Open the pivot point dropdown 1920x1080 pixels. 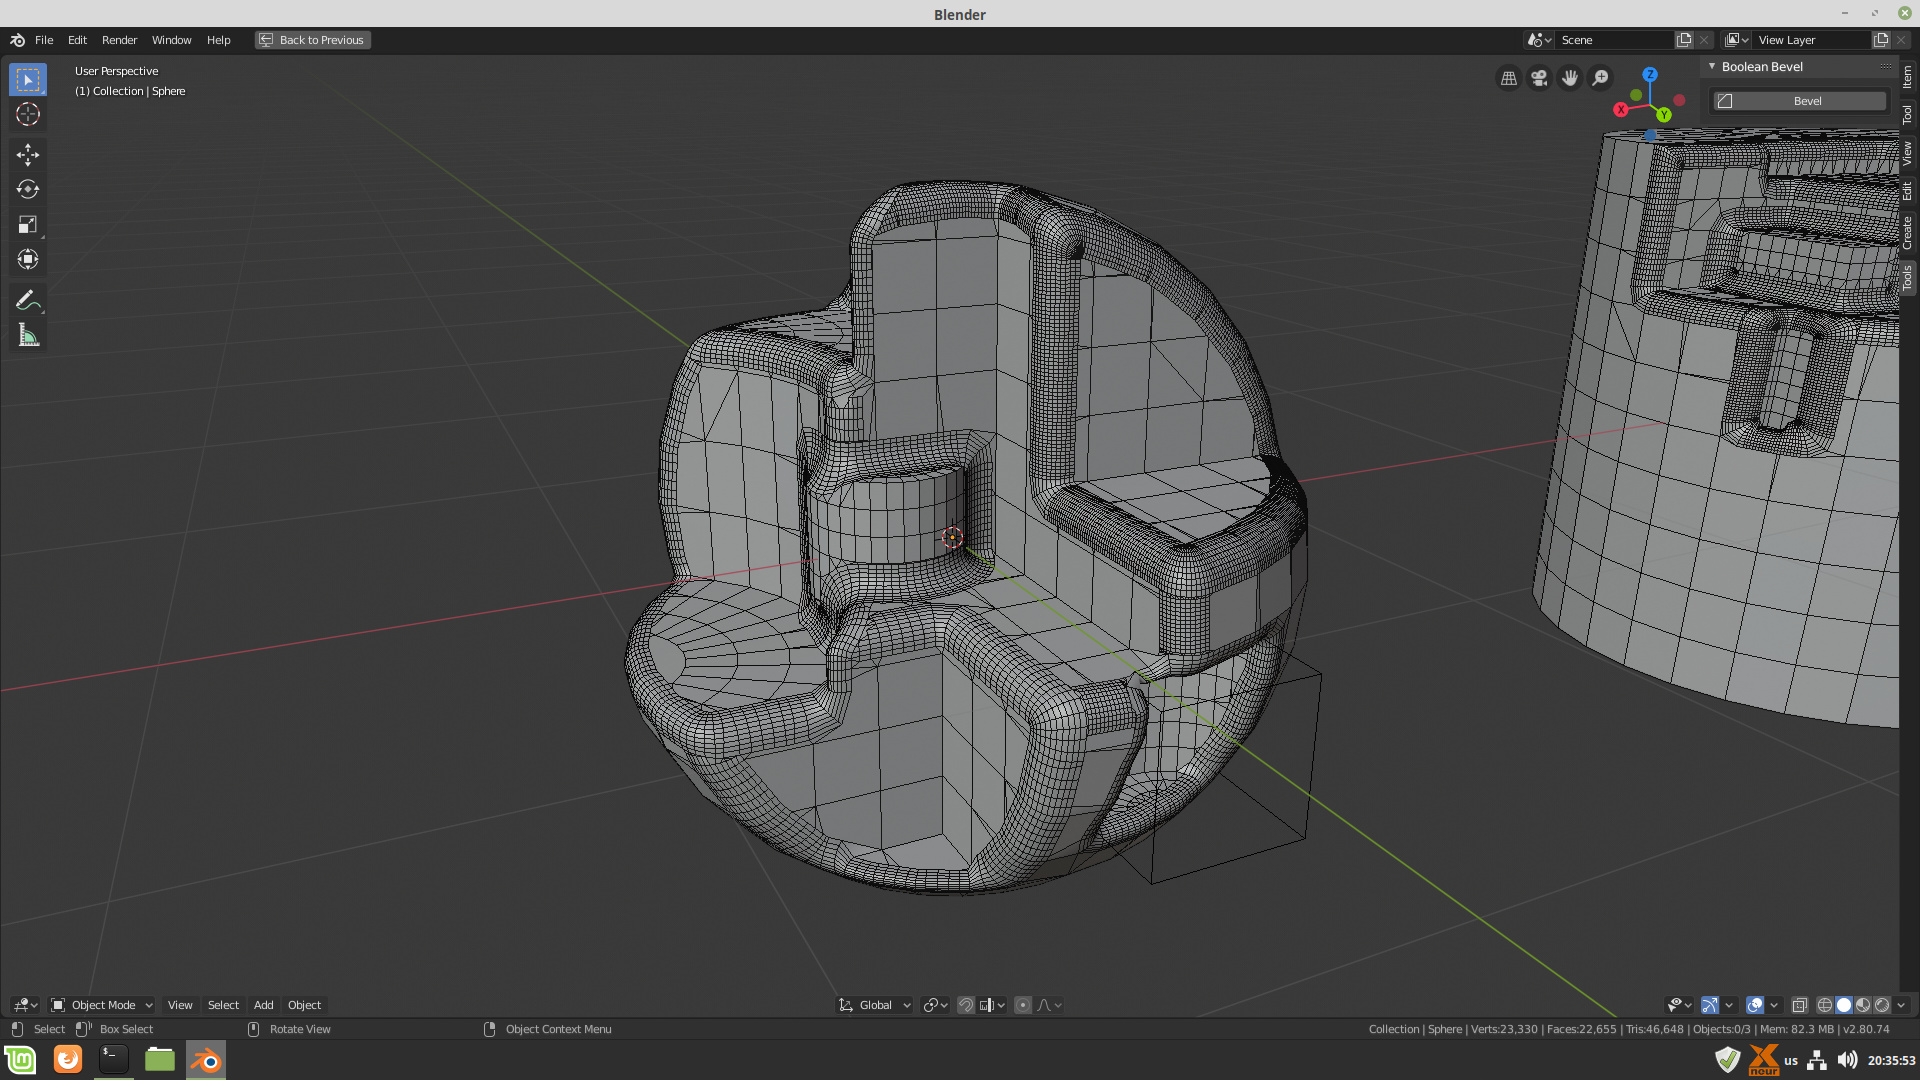coord(936,1005)
